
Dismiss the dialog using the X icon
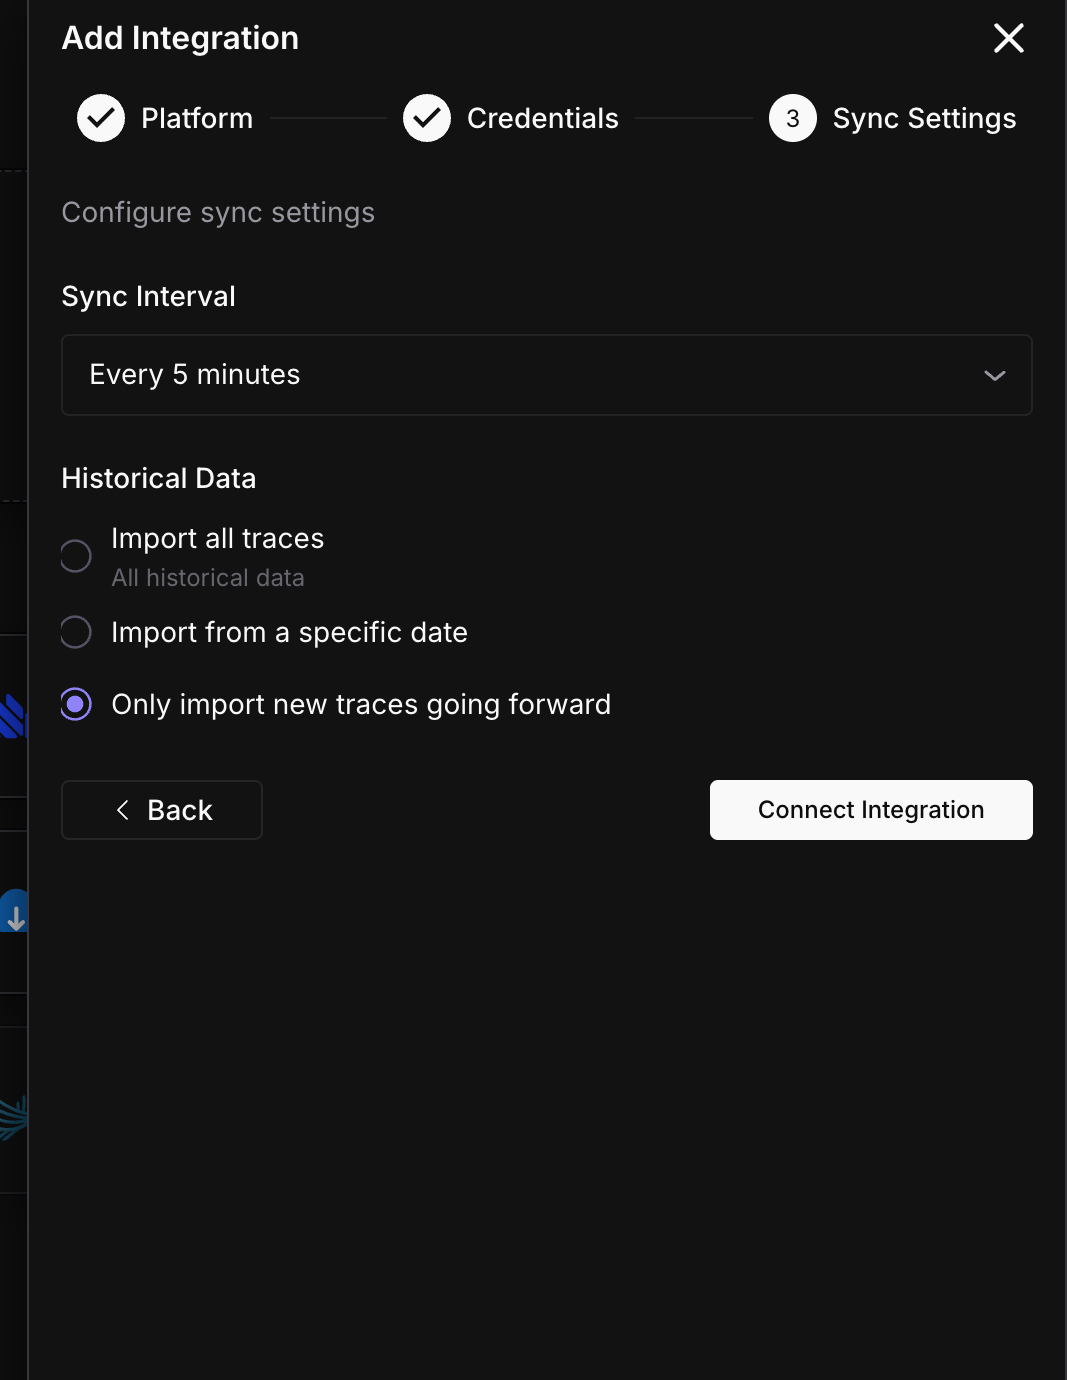pos(1008,38)
